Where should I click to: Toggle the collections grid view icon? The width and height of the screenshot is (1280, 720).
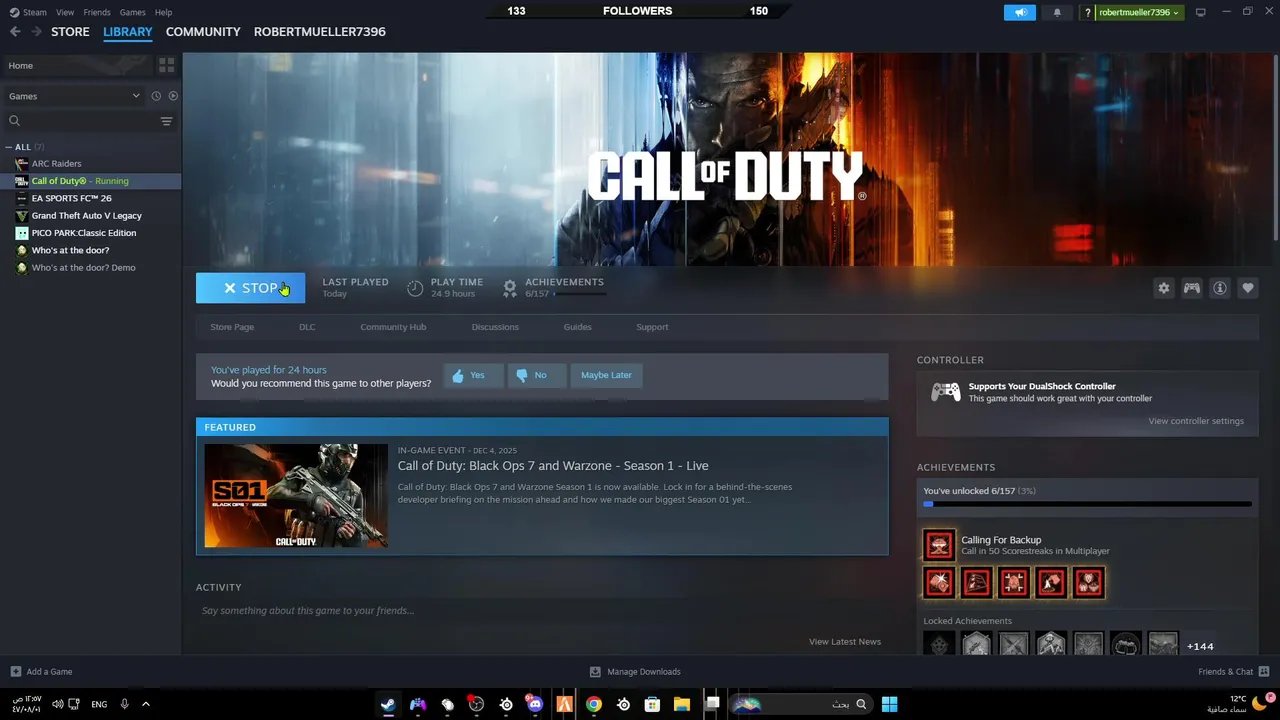coord(167,65)
